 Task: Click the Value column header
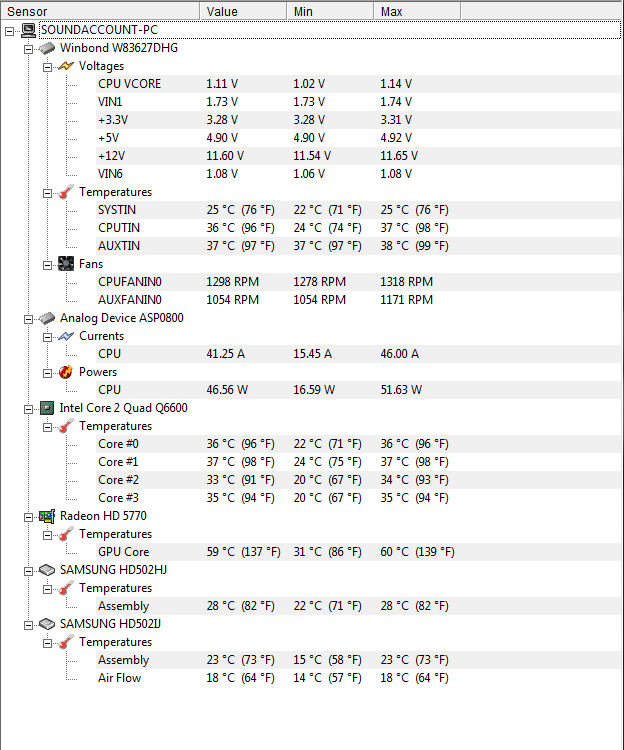pyautogui.click(x=243, y=11)
